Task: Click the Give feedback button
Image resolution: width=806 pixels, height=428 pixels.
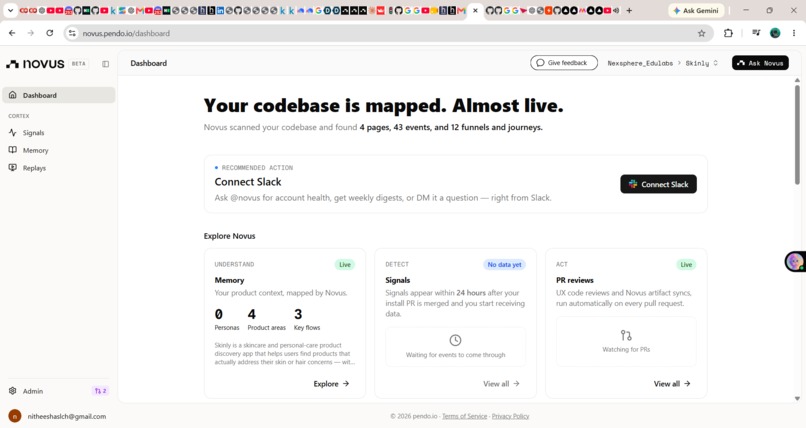Action: coord(564,63)
